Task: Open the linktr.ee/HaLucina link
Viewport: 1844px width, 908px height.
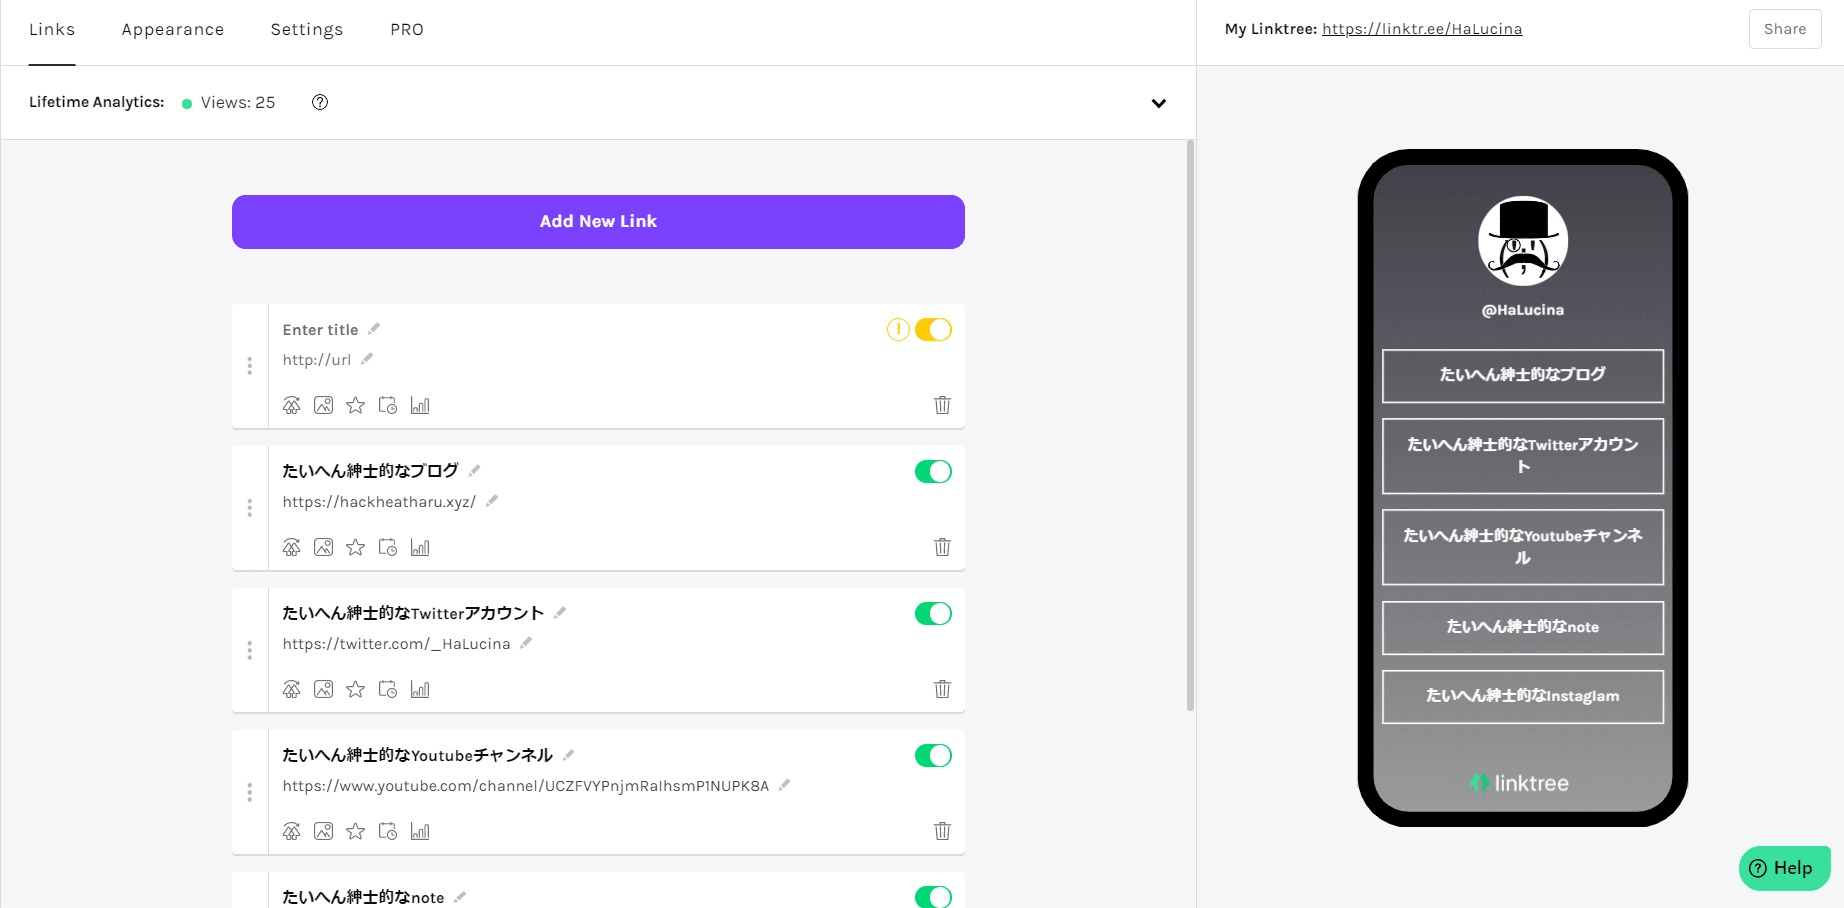Action: click(x=1422, y=29)
